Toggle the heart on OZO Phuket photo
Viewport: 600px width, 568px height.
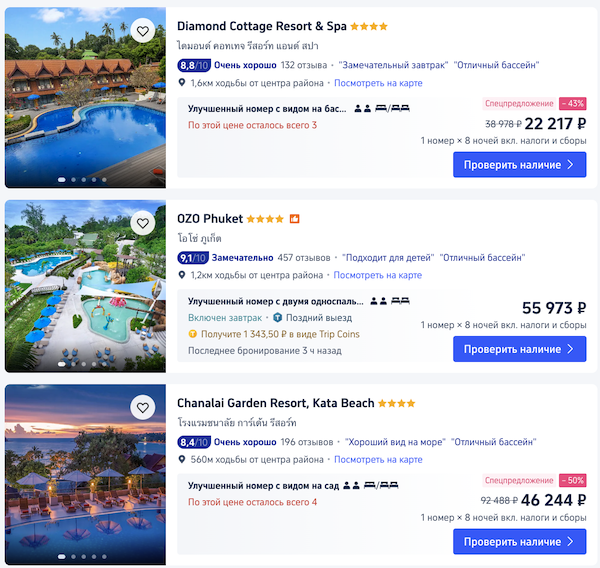click(x=143, y=223)
